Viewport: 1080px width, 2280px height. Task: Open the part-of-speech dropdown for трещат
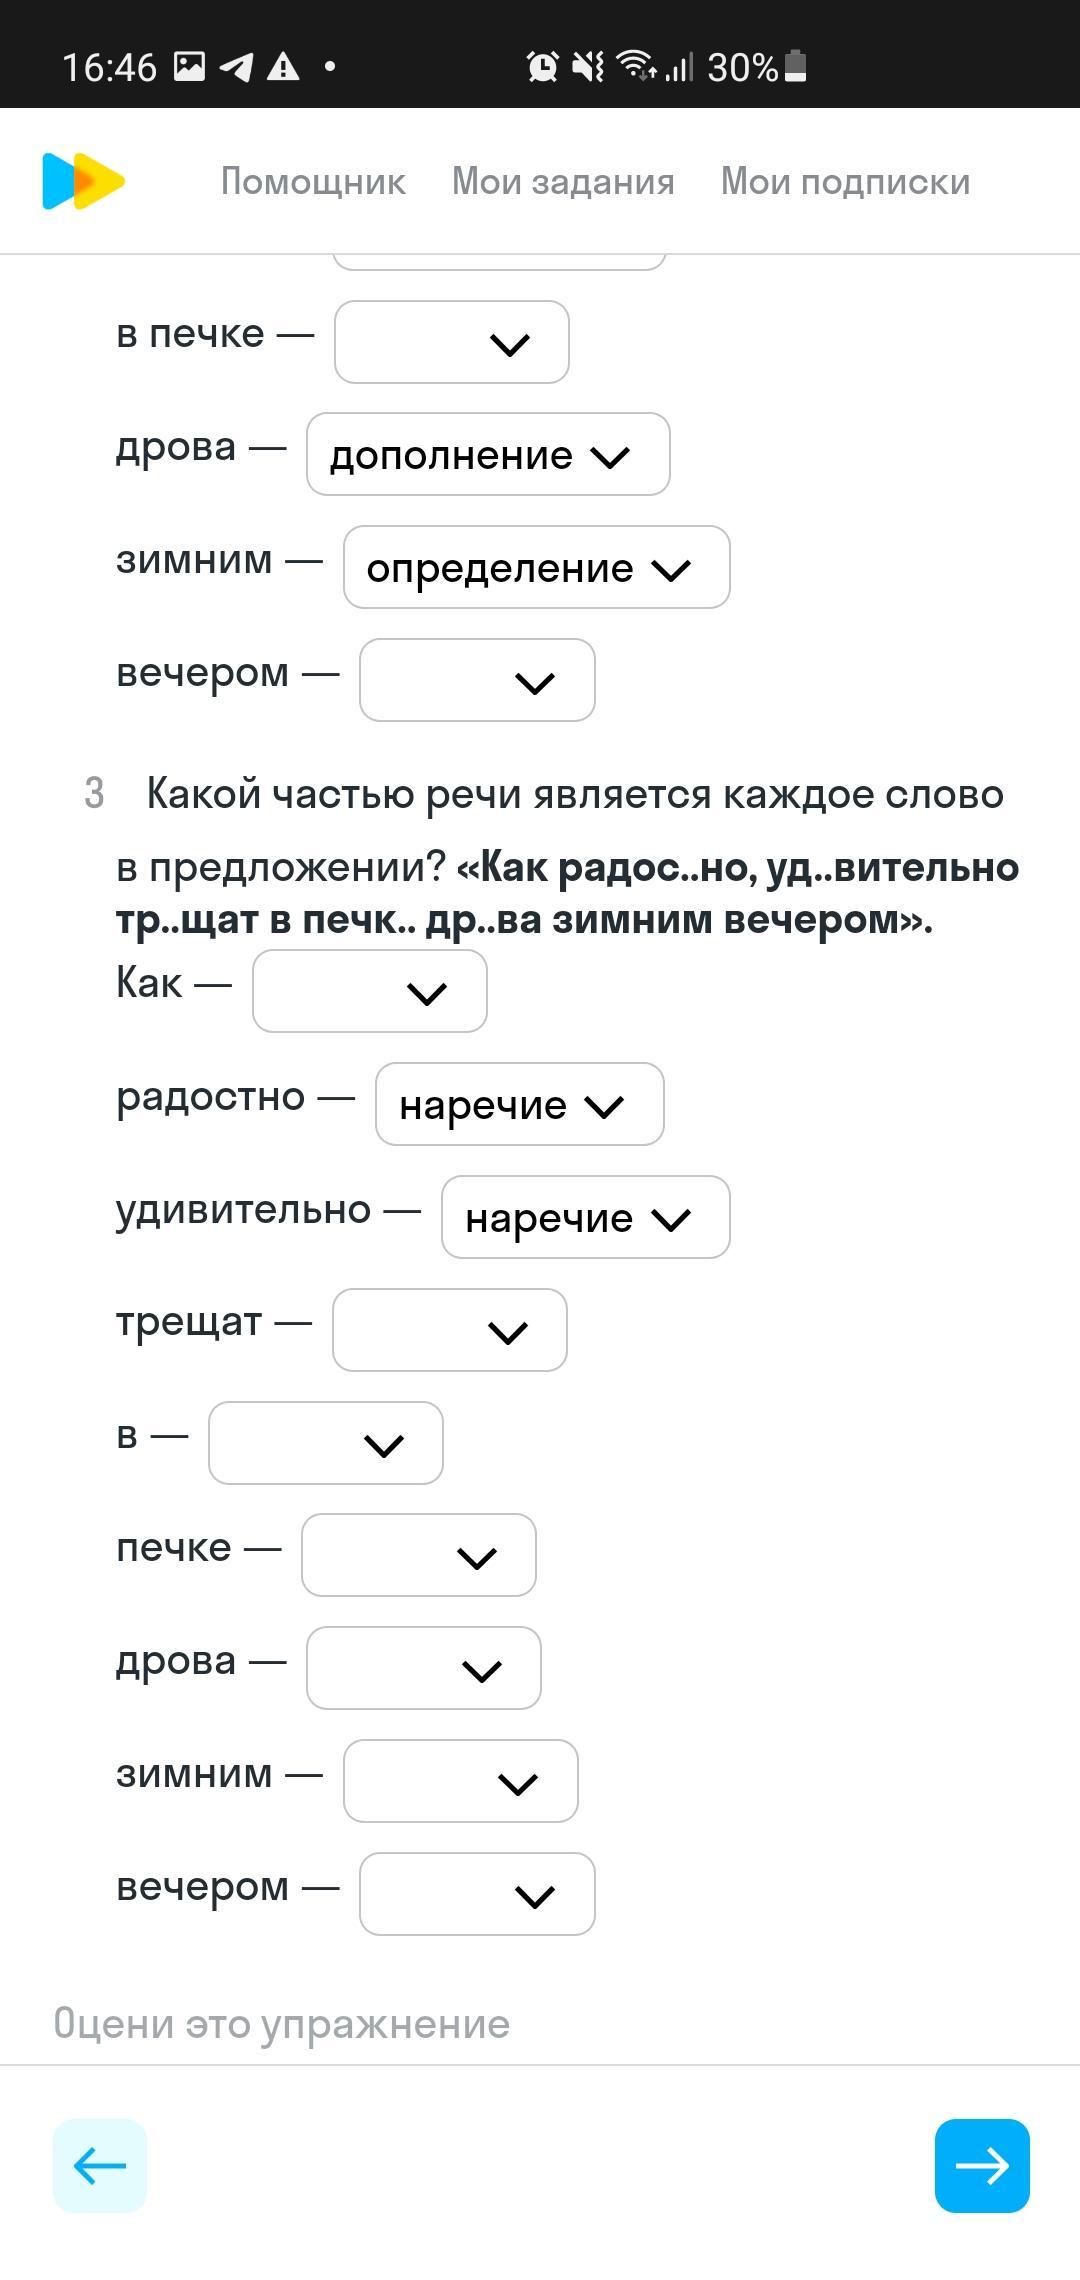click(x=449, y=1330)
